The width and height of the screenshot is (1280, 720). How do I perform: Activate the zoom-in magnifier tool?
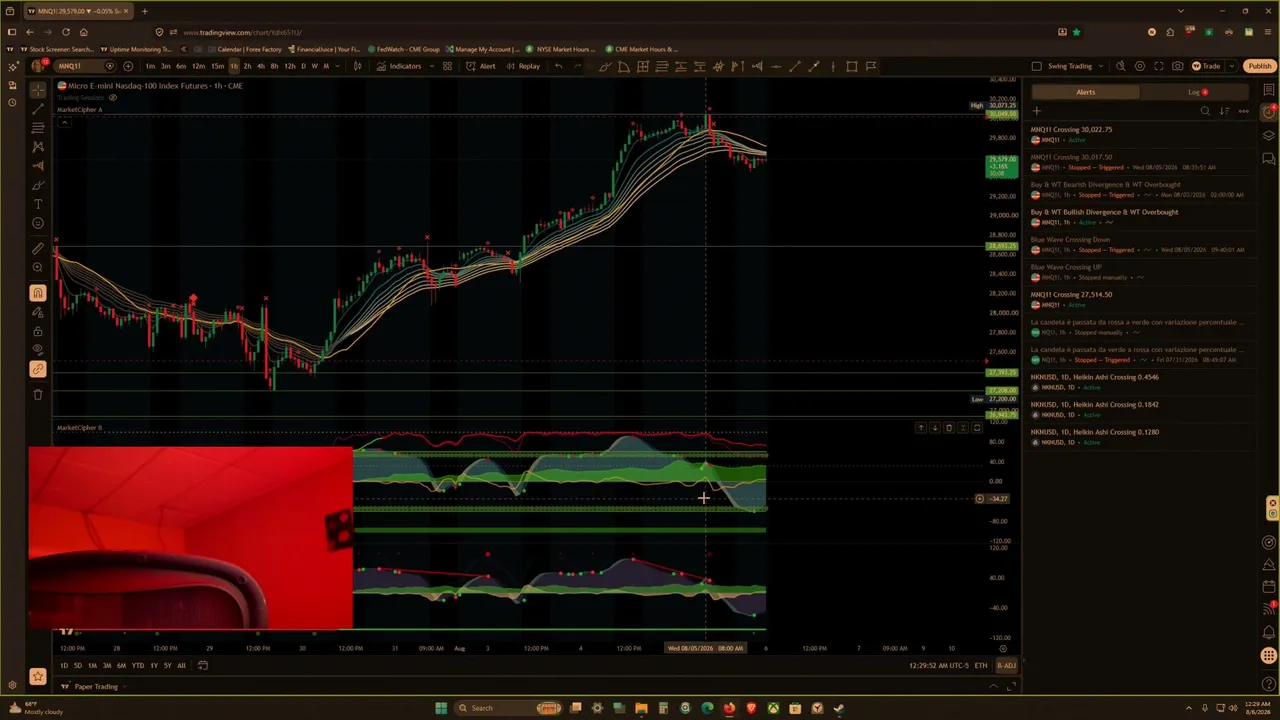click(38, 267)
